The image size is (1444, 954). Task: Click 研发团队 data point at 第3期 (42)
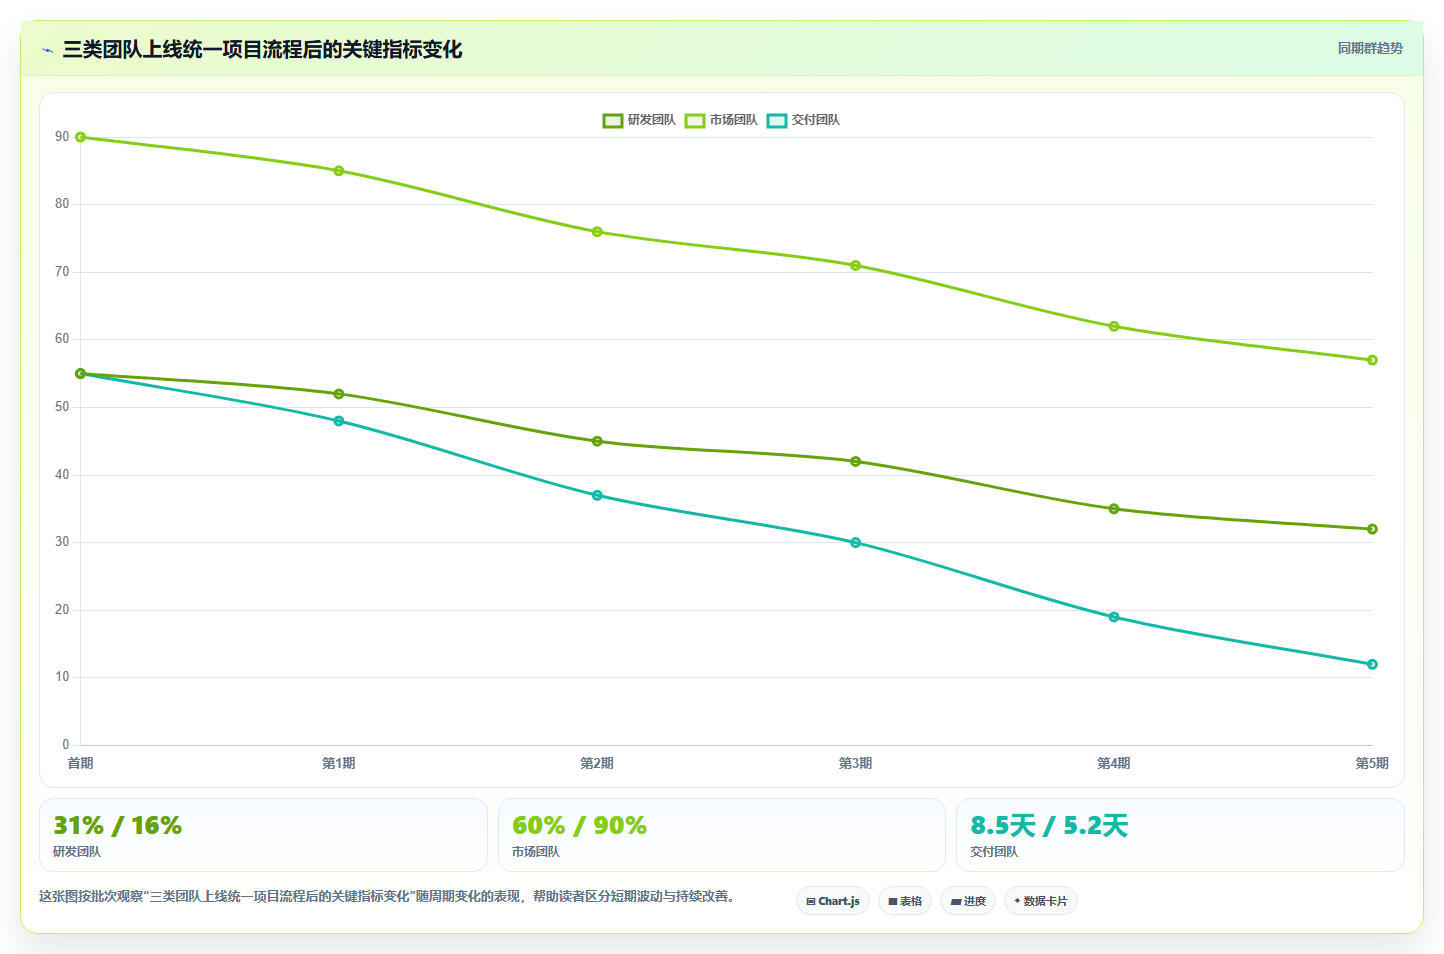point(856,461)
